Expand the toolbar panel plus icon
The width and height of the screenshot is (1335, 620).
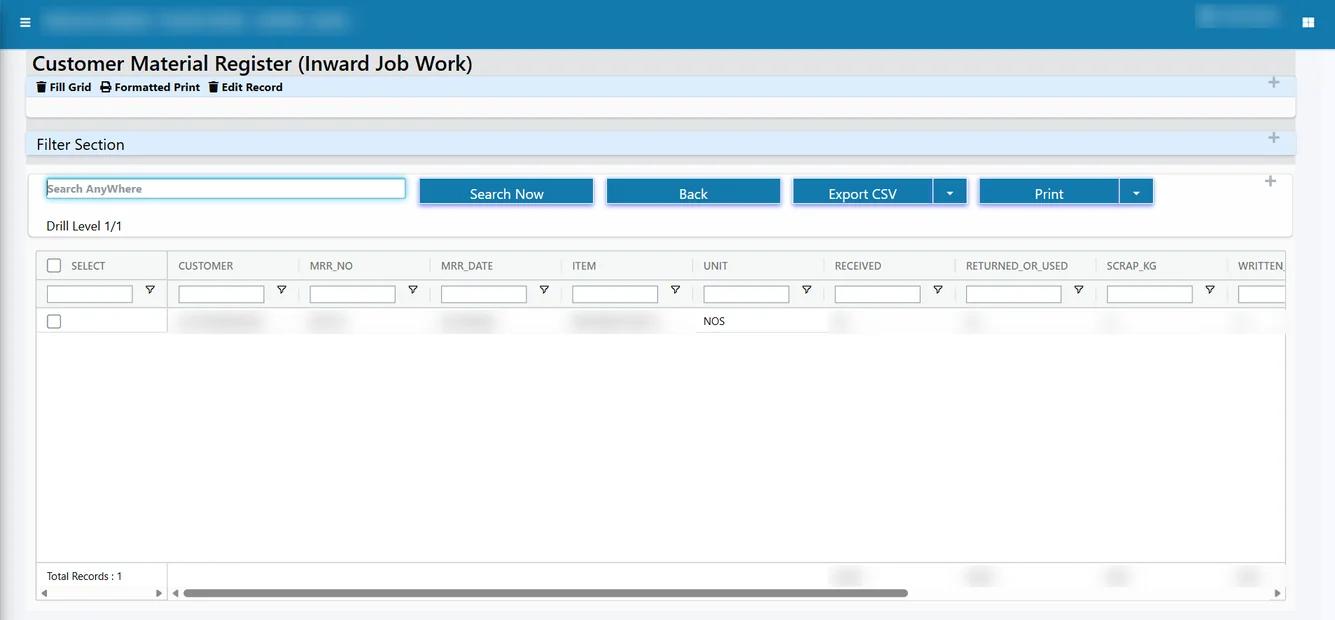coord(1273,82)
